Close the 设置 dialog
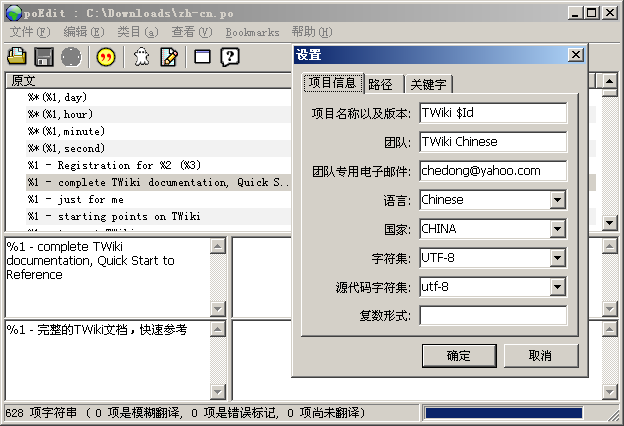 click(x=575, y=55)
